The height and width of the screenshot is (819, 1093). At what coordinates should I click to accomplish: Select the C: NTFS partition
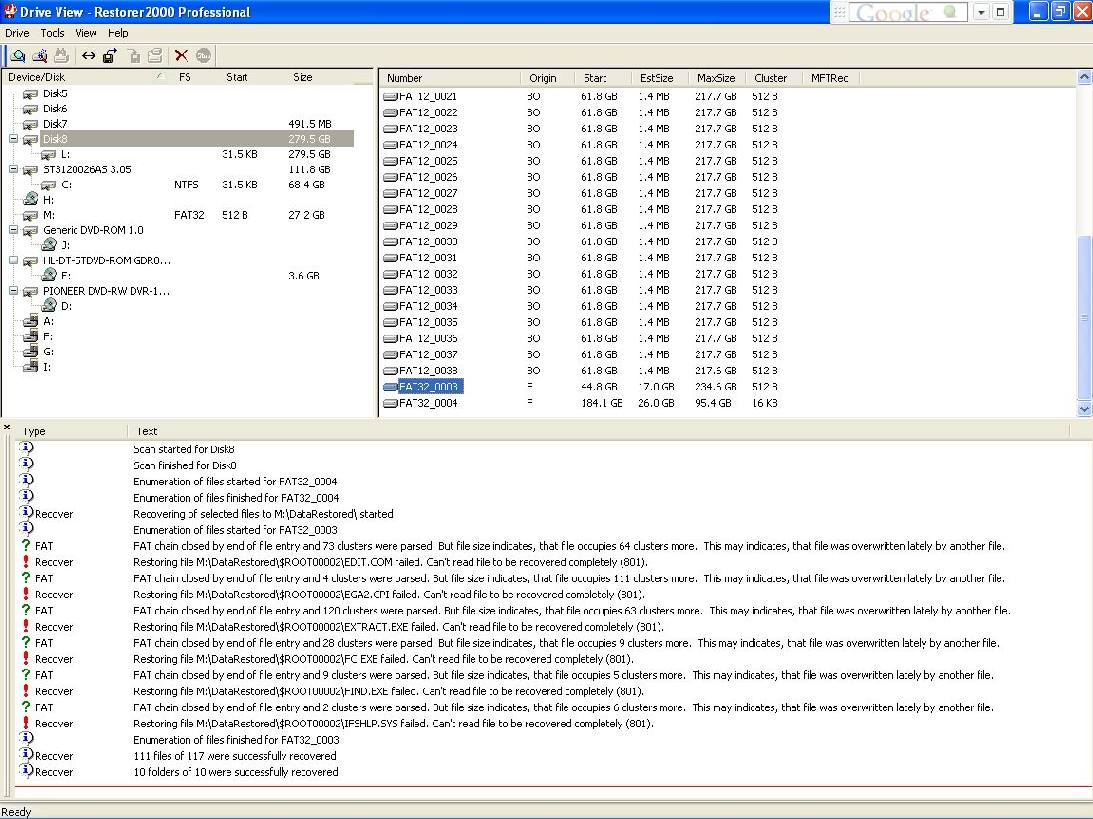click(x=67, y=185)
